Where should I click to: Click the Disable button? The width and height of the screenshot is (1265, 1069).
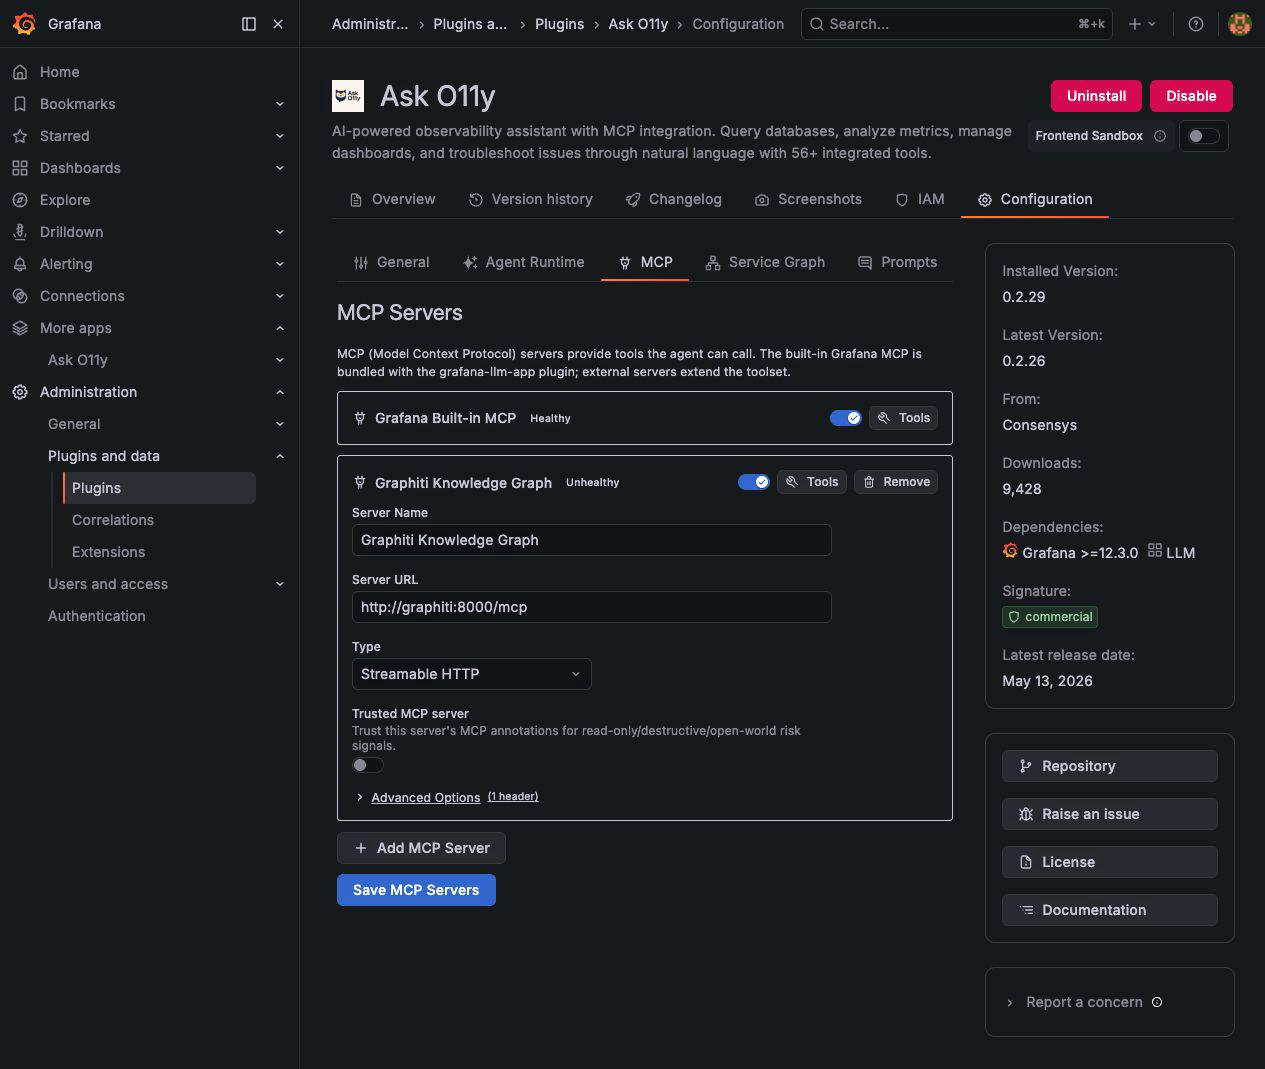click(x=1191, y=96)
